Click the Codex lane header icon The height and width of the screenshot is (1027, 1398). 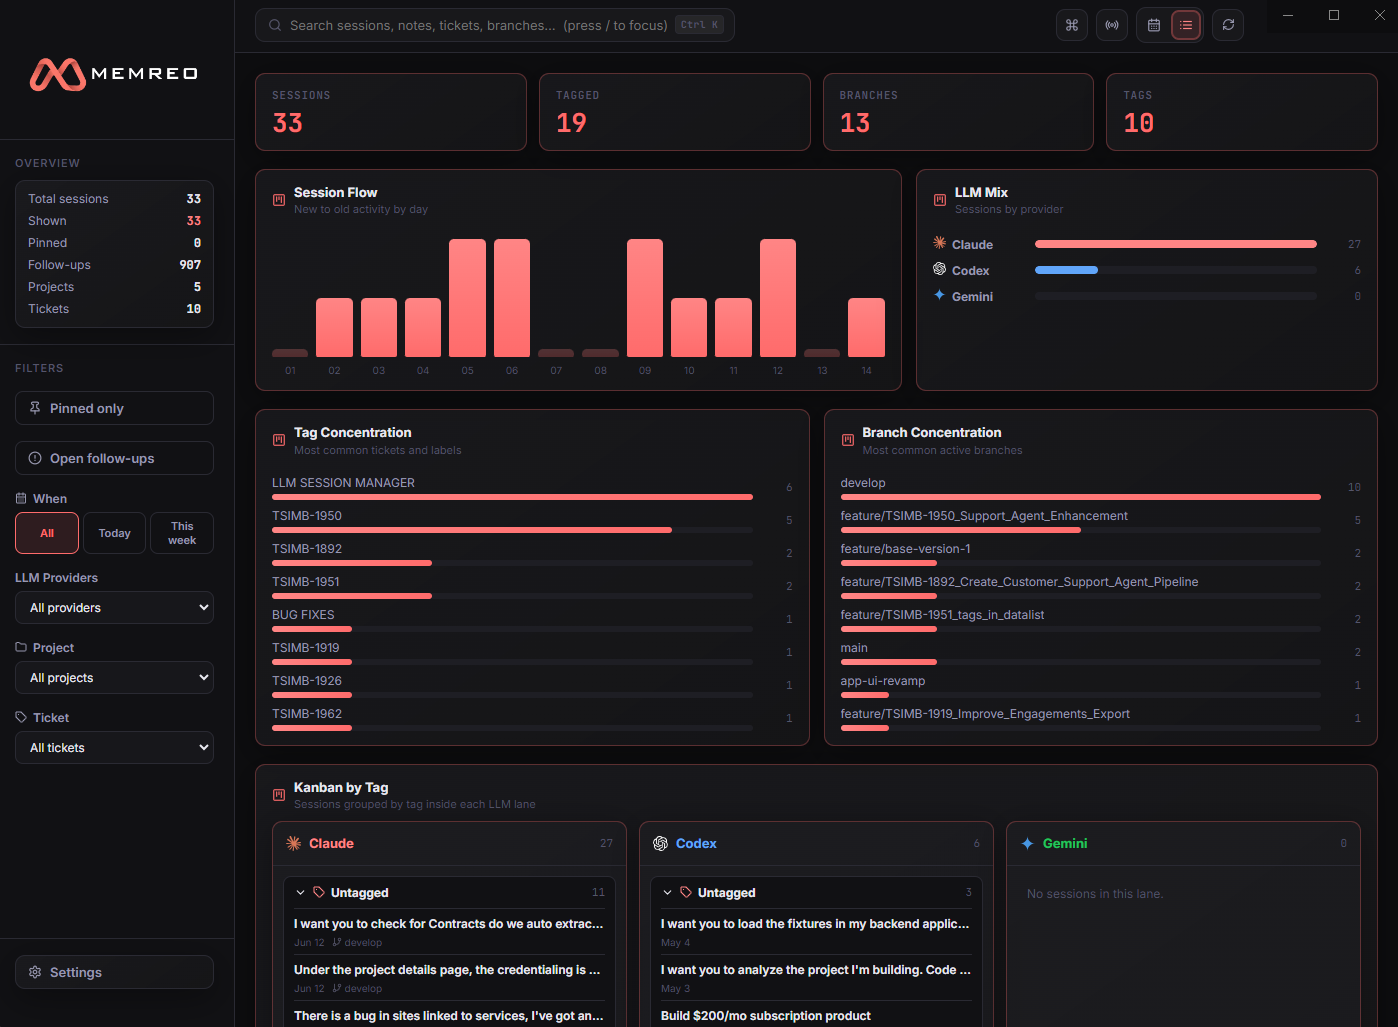click(660, 843)
